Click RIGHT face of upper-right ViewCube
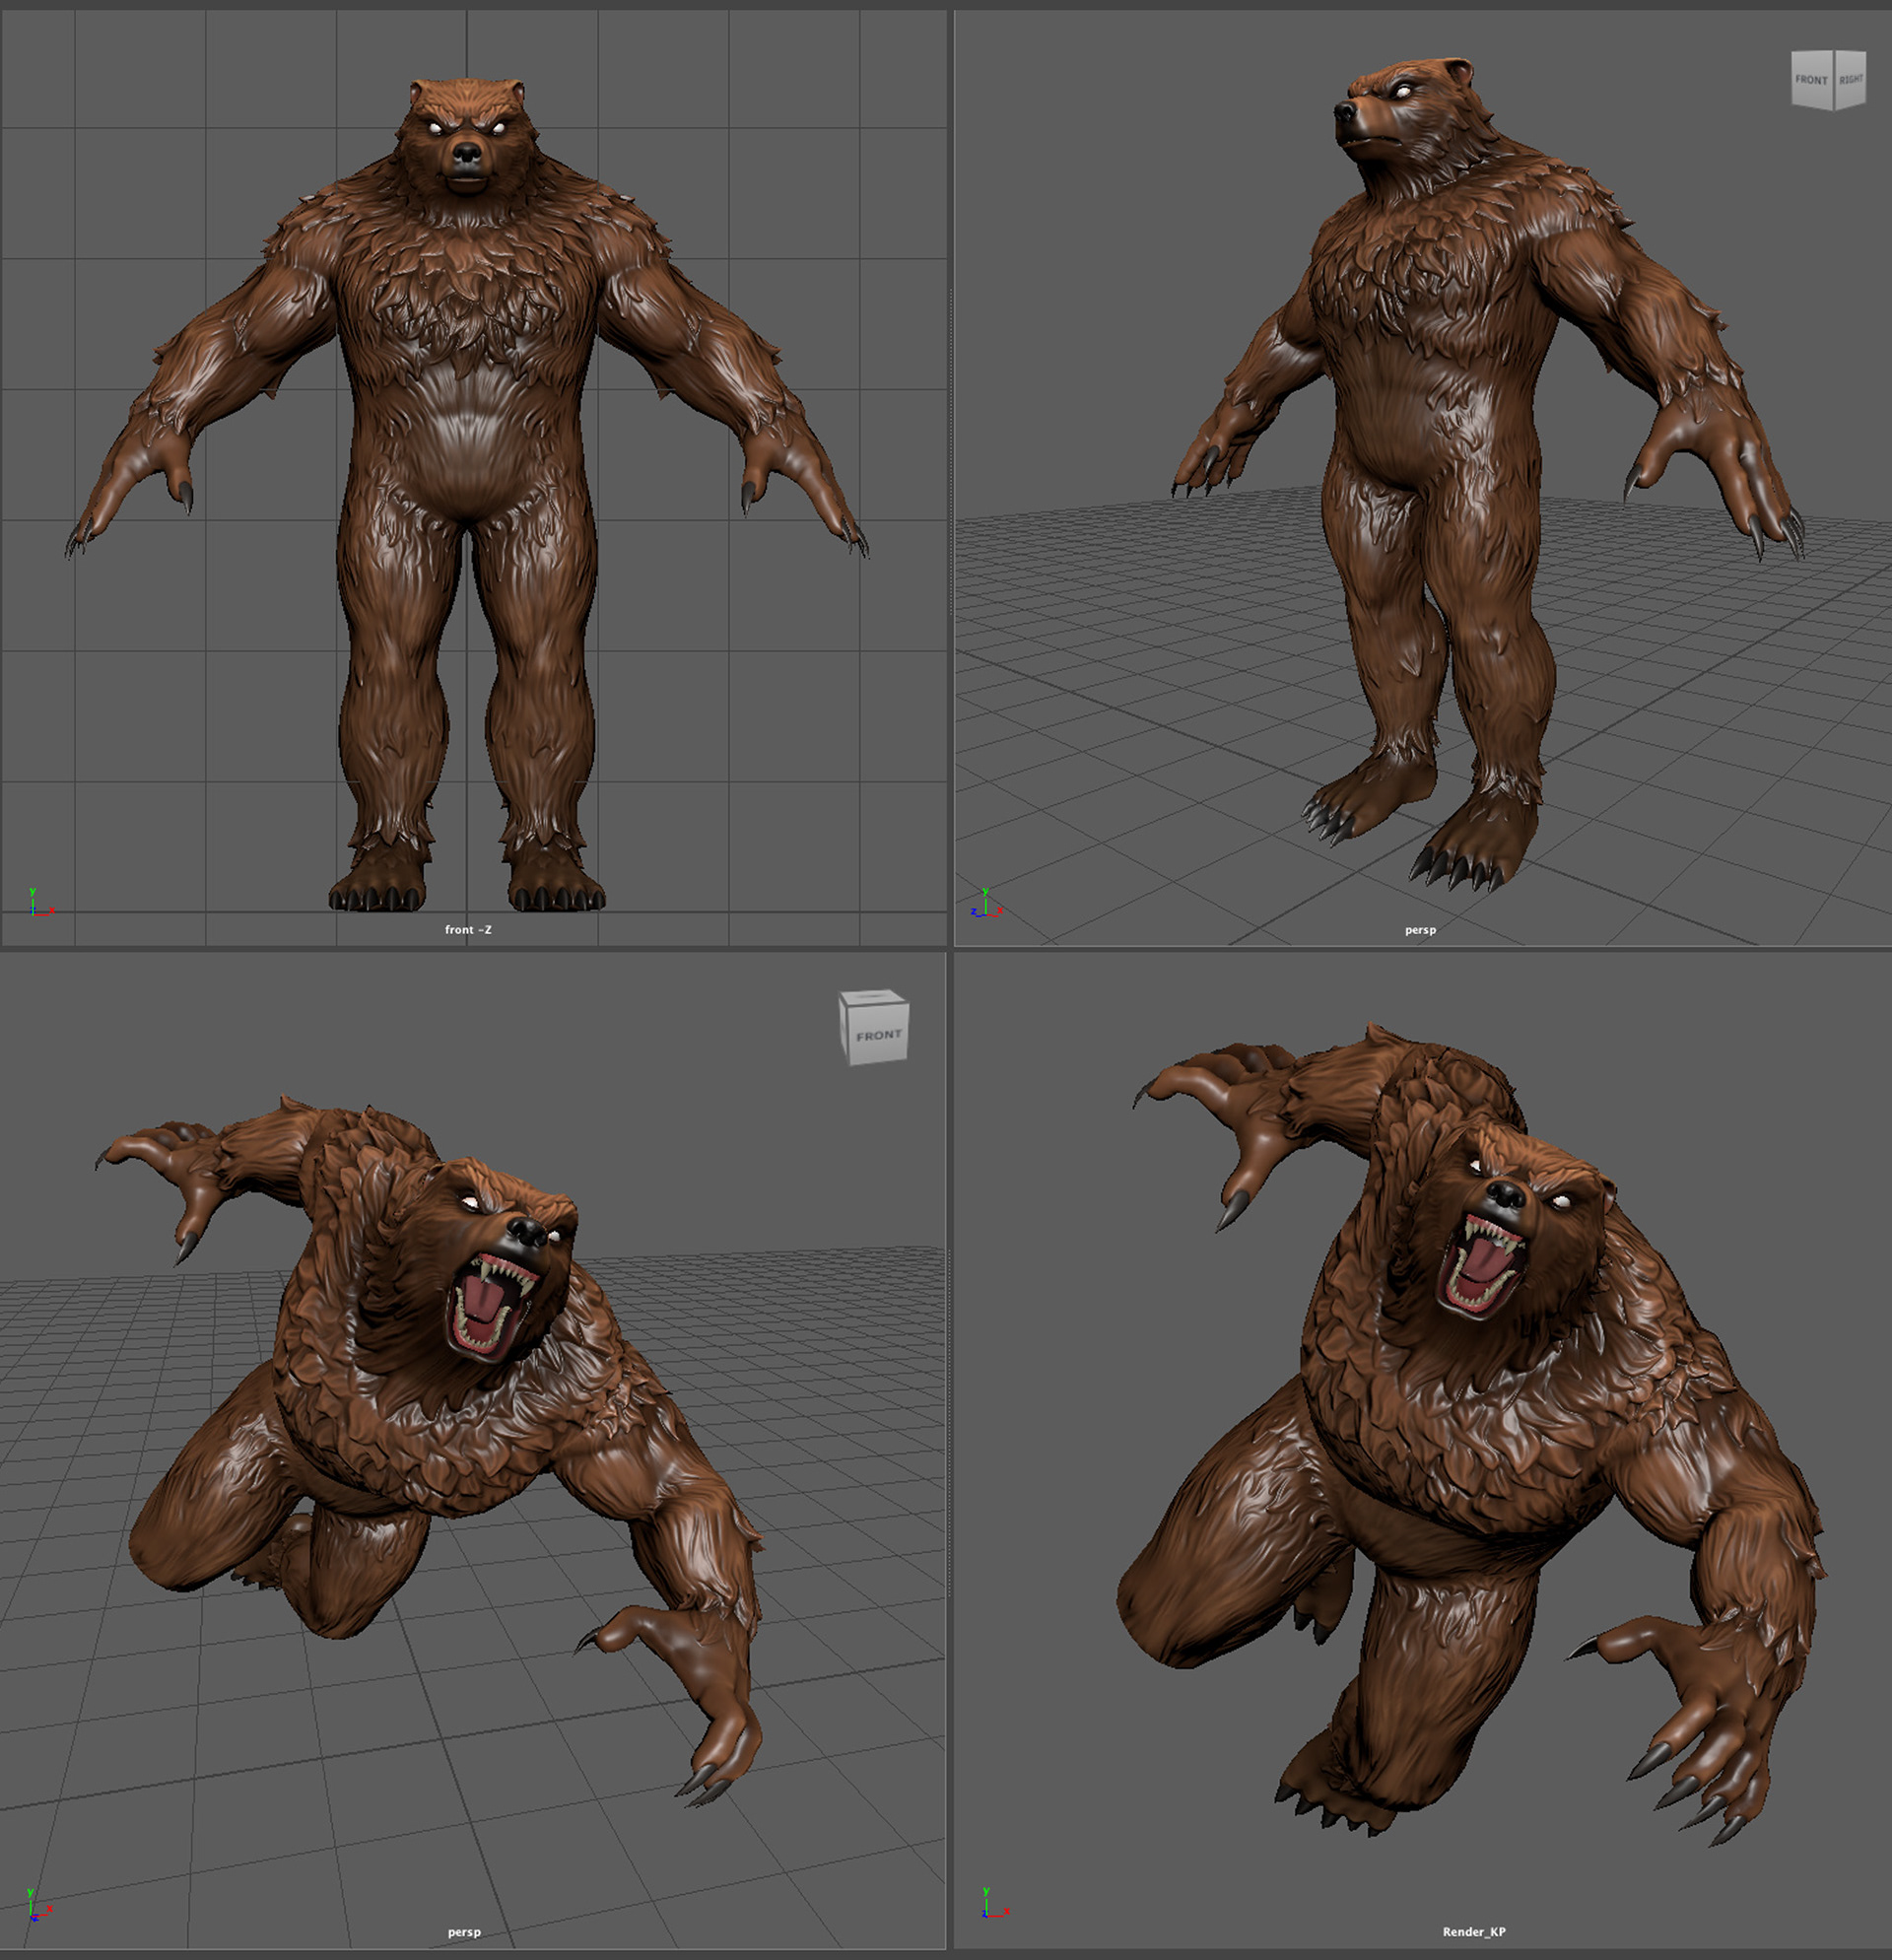1892x1960 pixels. coord(1851,79)
